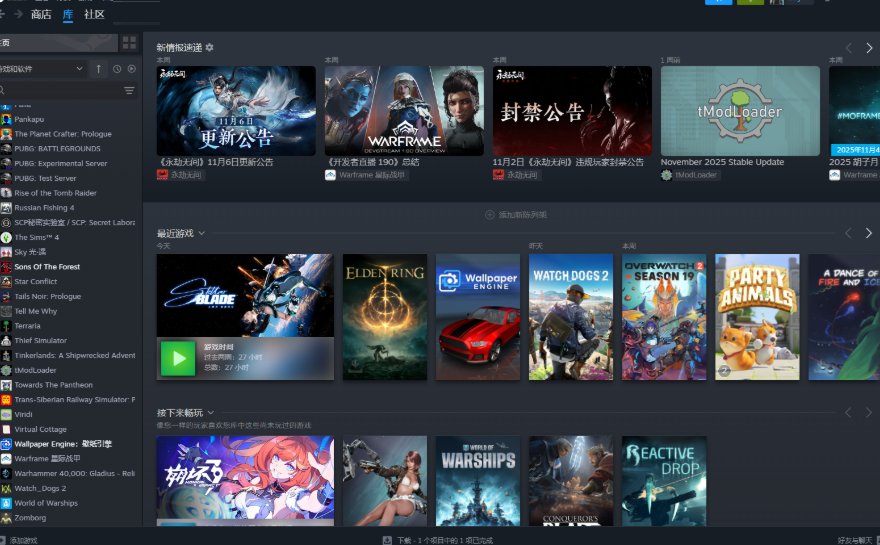Click the grid view icon beside library home
Screen dimensions: 880x545
click(129, 43)
